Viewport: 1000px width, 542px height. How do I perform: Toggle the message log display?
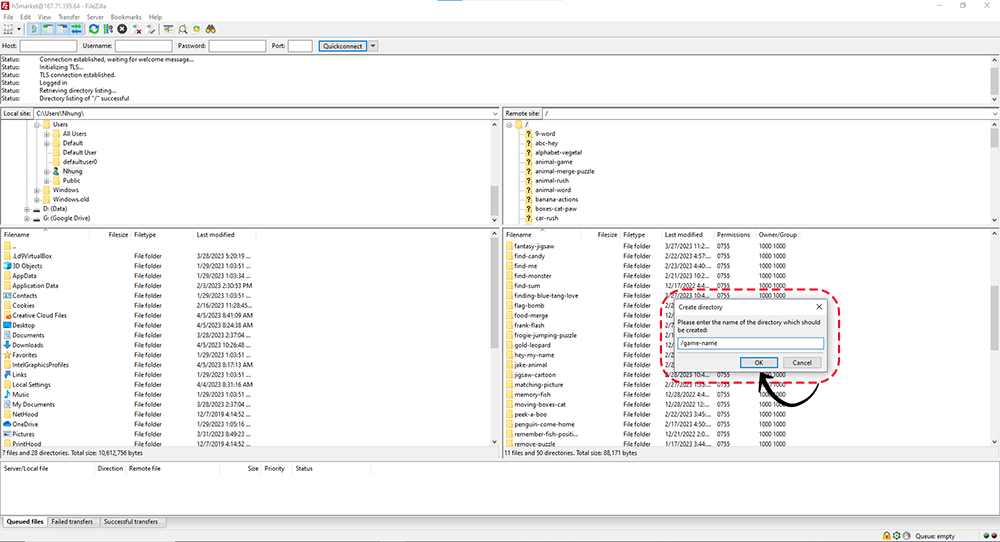(x=35, y=29)
